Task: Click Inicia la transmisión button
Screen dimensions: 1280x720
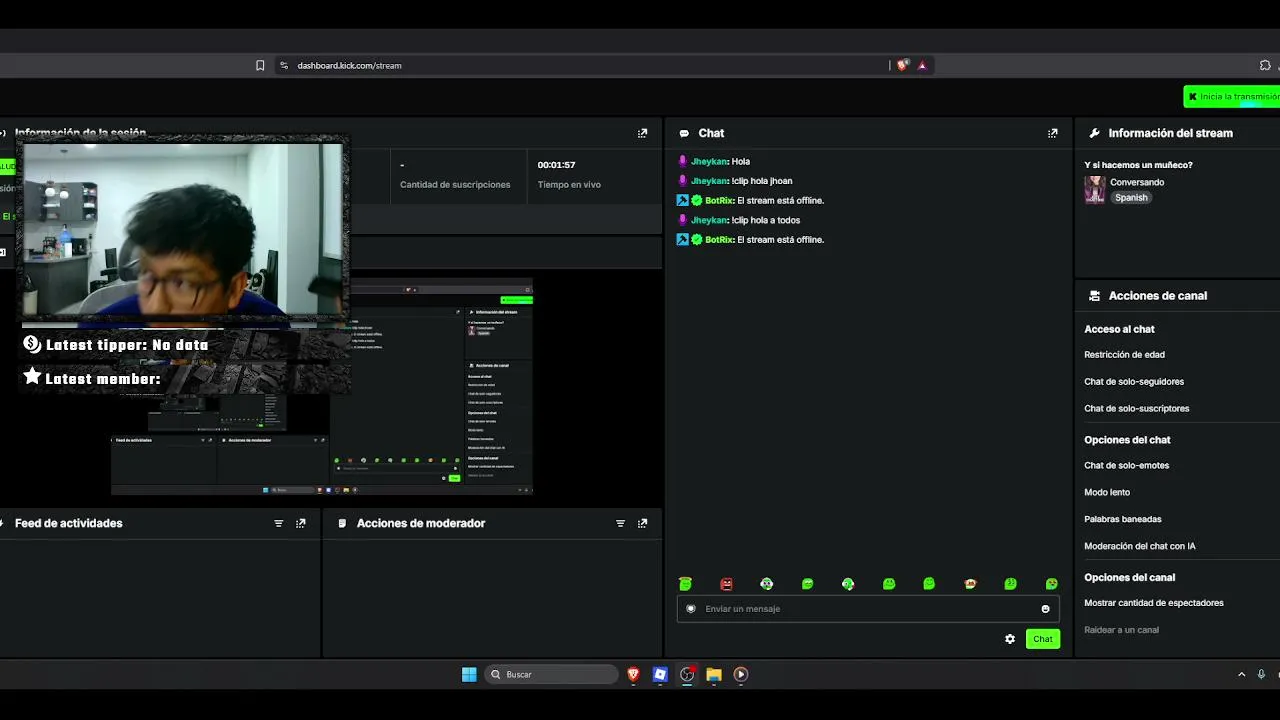Action: 1232,96
